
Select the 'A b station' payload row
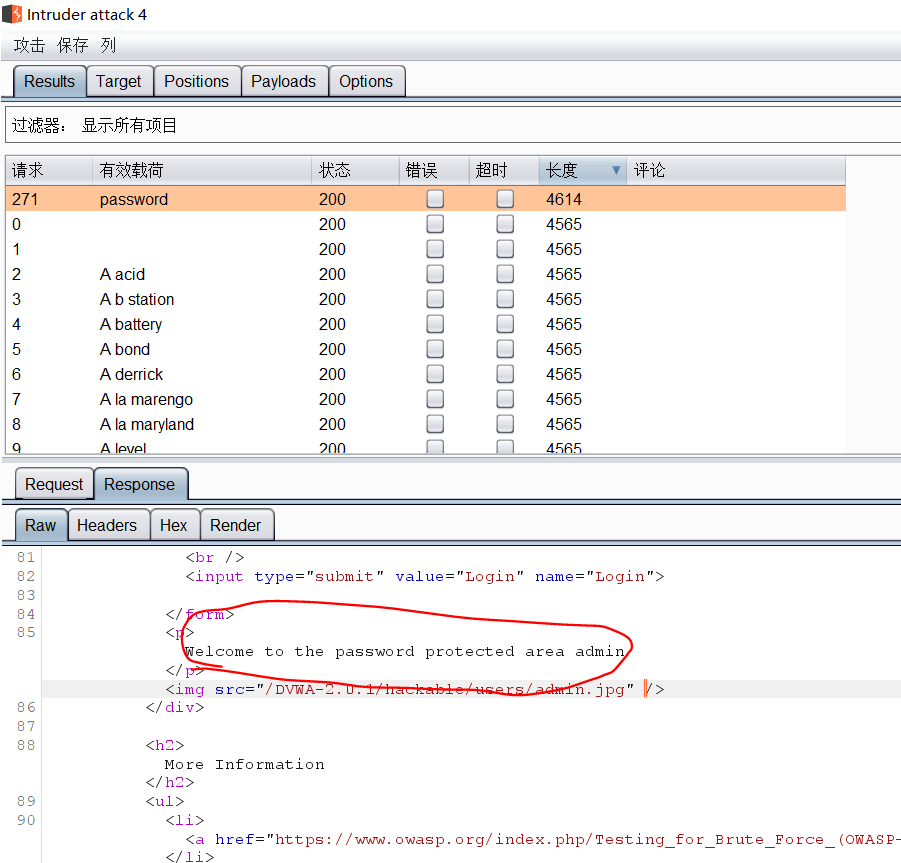click(425, 299)
